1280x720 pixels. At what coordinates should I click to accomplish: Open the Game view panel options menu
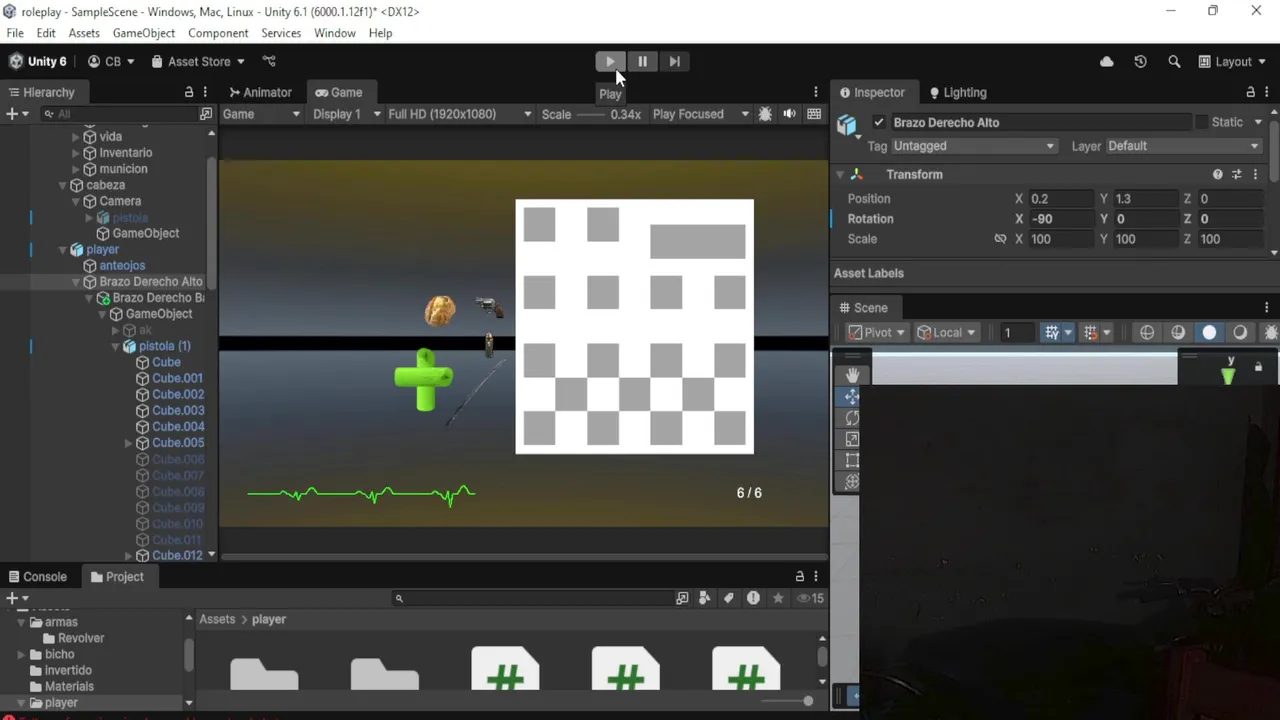[x=816, y=92]
